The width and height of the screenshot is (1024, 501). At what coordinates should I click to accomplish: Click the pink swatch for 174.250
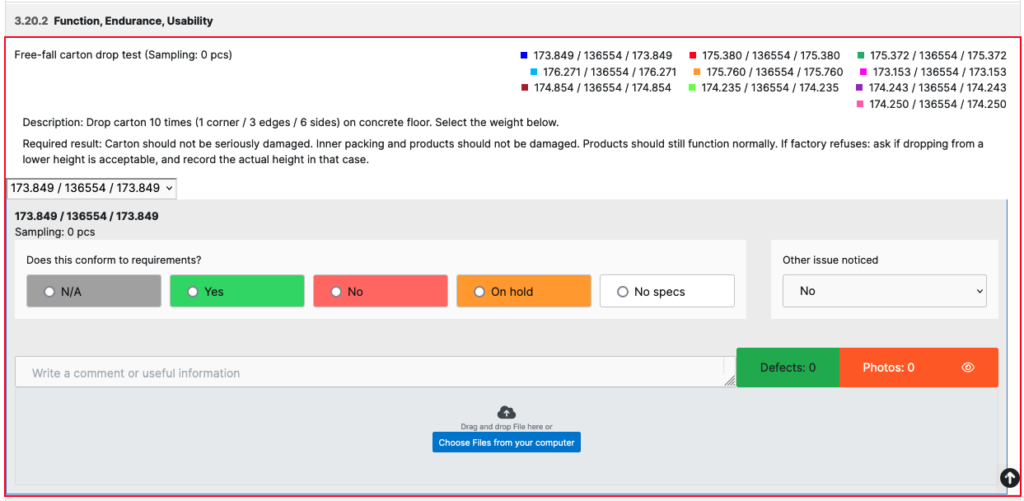859,104
